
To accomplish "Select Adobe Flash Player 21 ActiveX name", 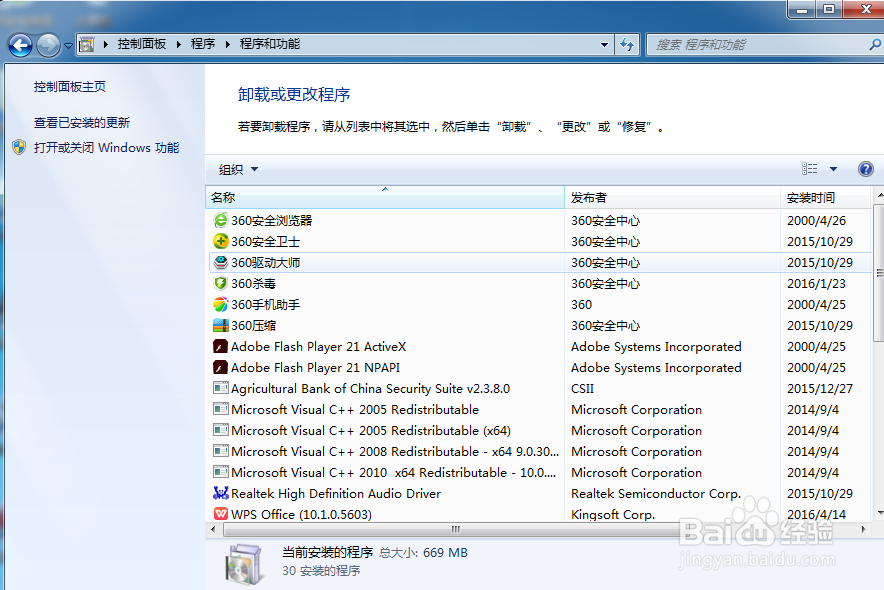I will (319, 347).
